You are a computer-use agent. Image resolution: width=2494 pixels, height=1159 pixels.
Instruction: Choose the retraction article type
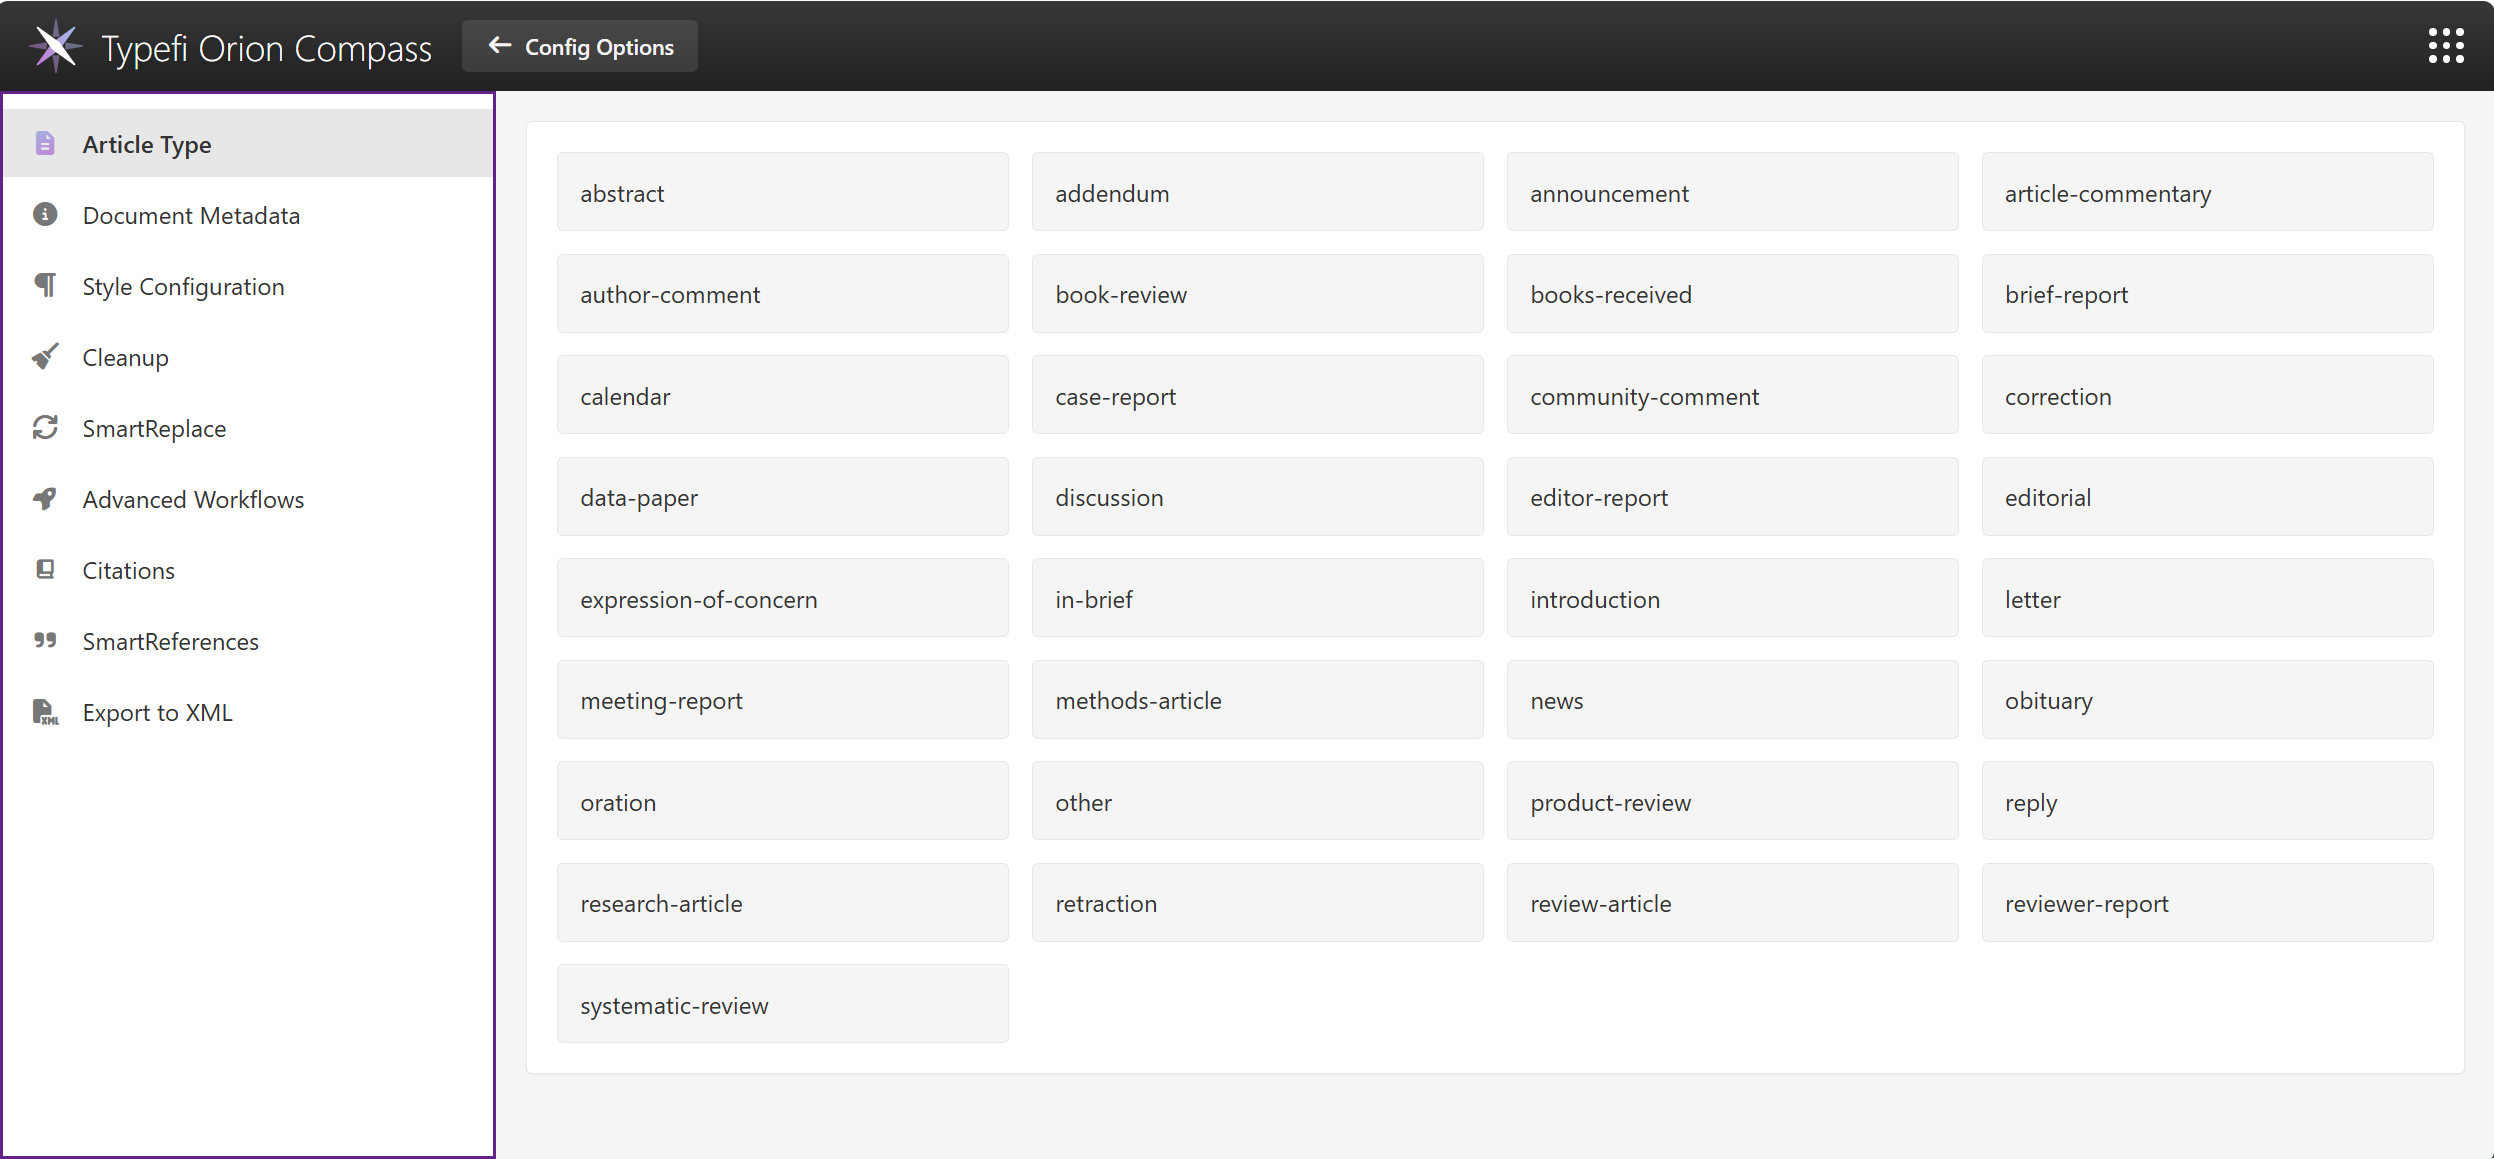1257,902
